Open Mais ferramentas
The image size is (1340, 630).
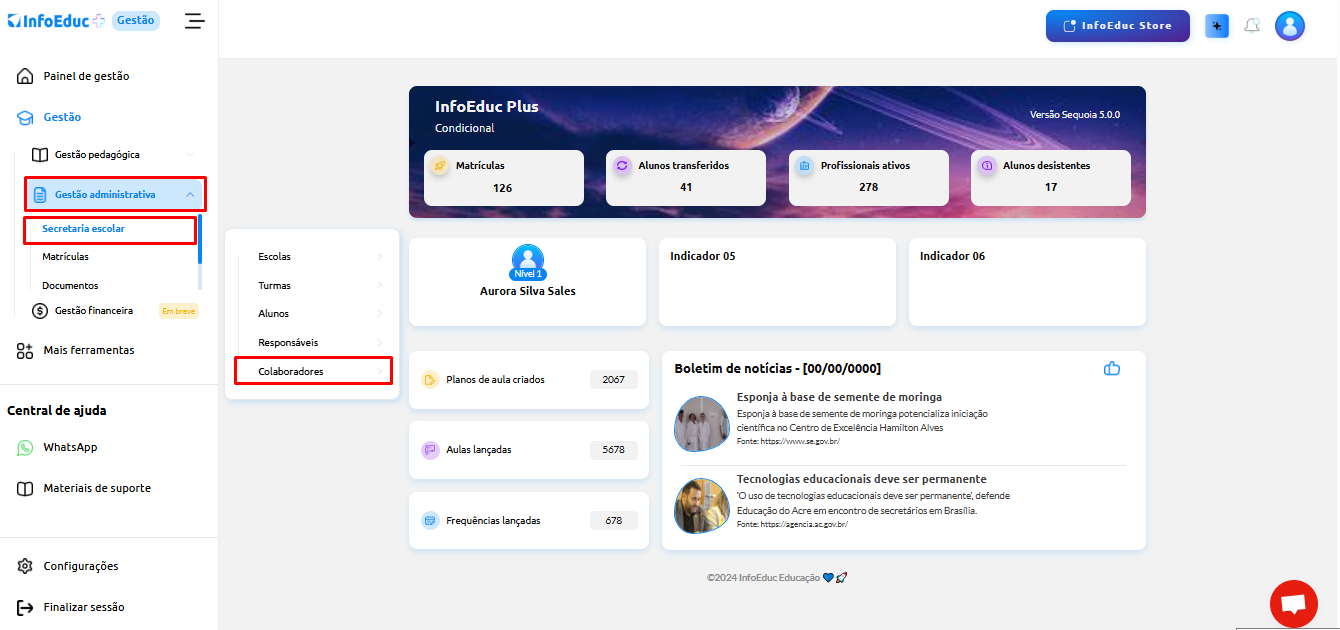pyautogui.click(x=89, y=351)
